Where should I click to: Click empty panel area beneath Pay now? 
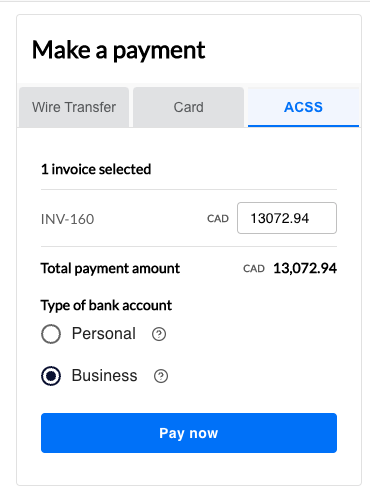pyautogui.click(x=189, y=469)
